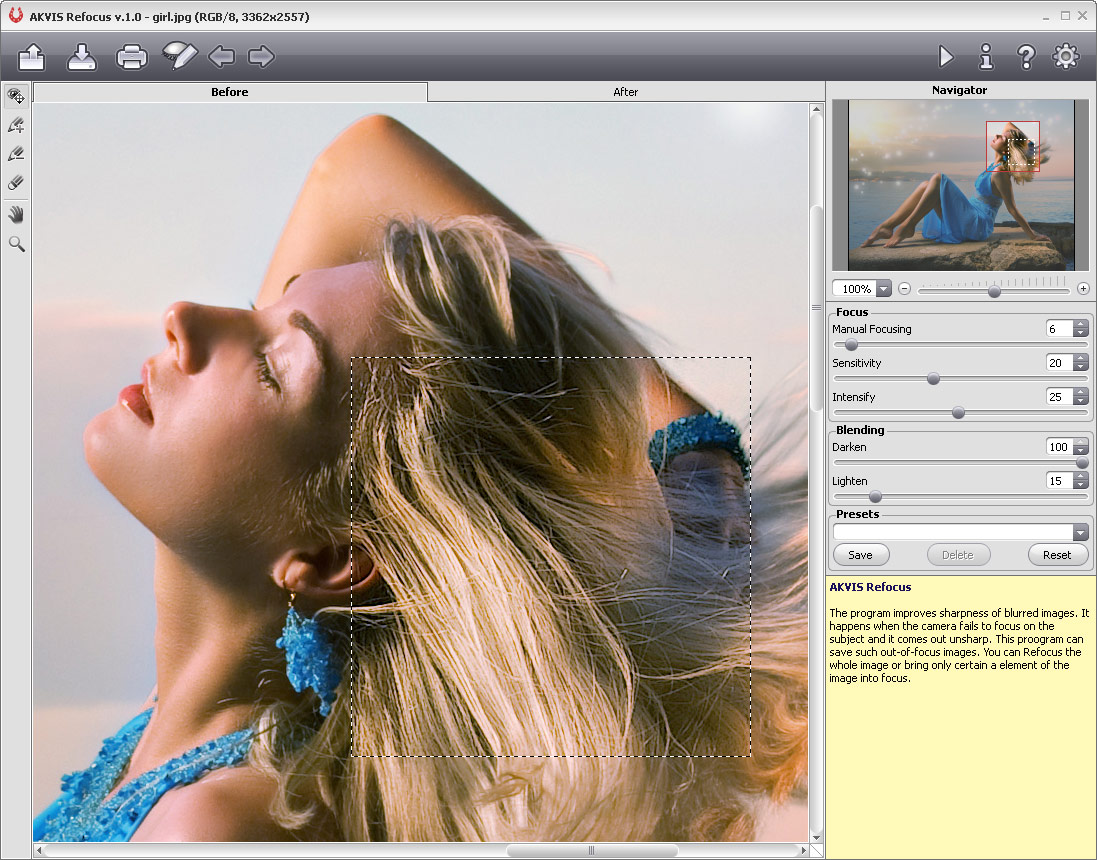Open an image file with the toolbar icon
Screen dimensions: 1097x860
click(32, 57)
